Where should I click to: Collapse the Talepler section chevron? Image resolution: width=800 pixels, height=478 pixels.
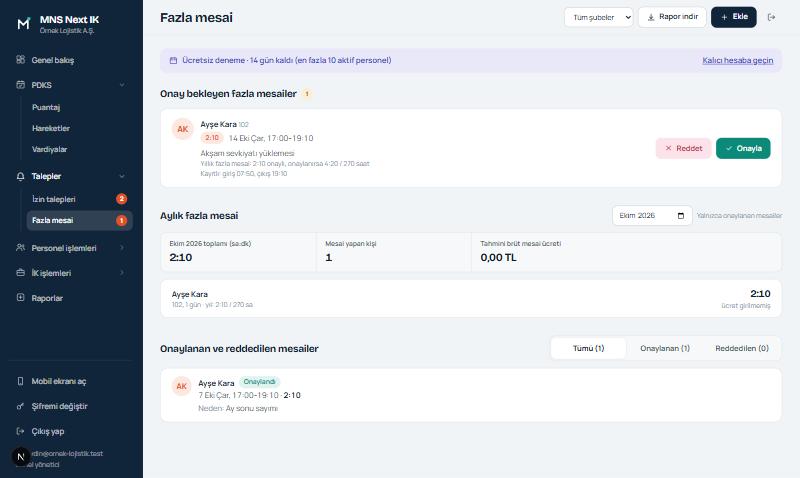(x=122, y=176)
